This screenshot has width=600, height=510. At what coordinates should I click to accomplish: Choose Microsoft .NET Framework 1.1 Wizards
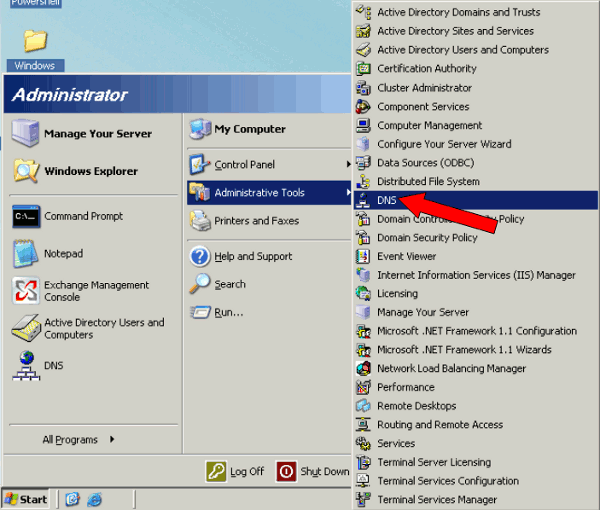tap(476, 350)
